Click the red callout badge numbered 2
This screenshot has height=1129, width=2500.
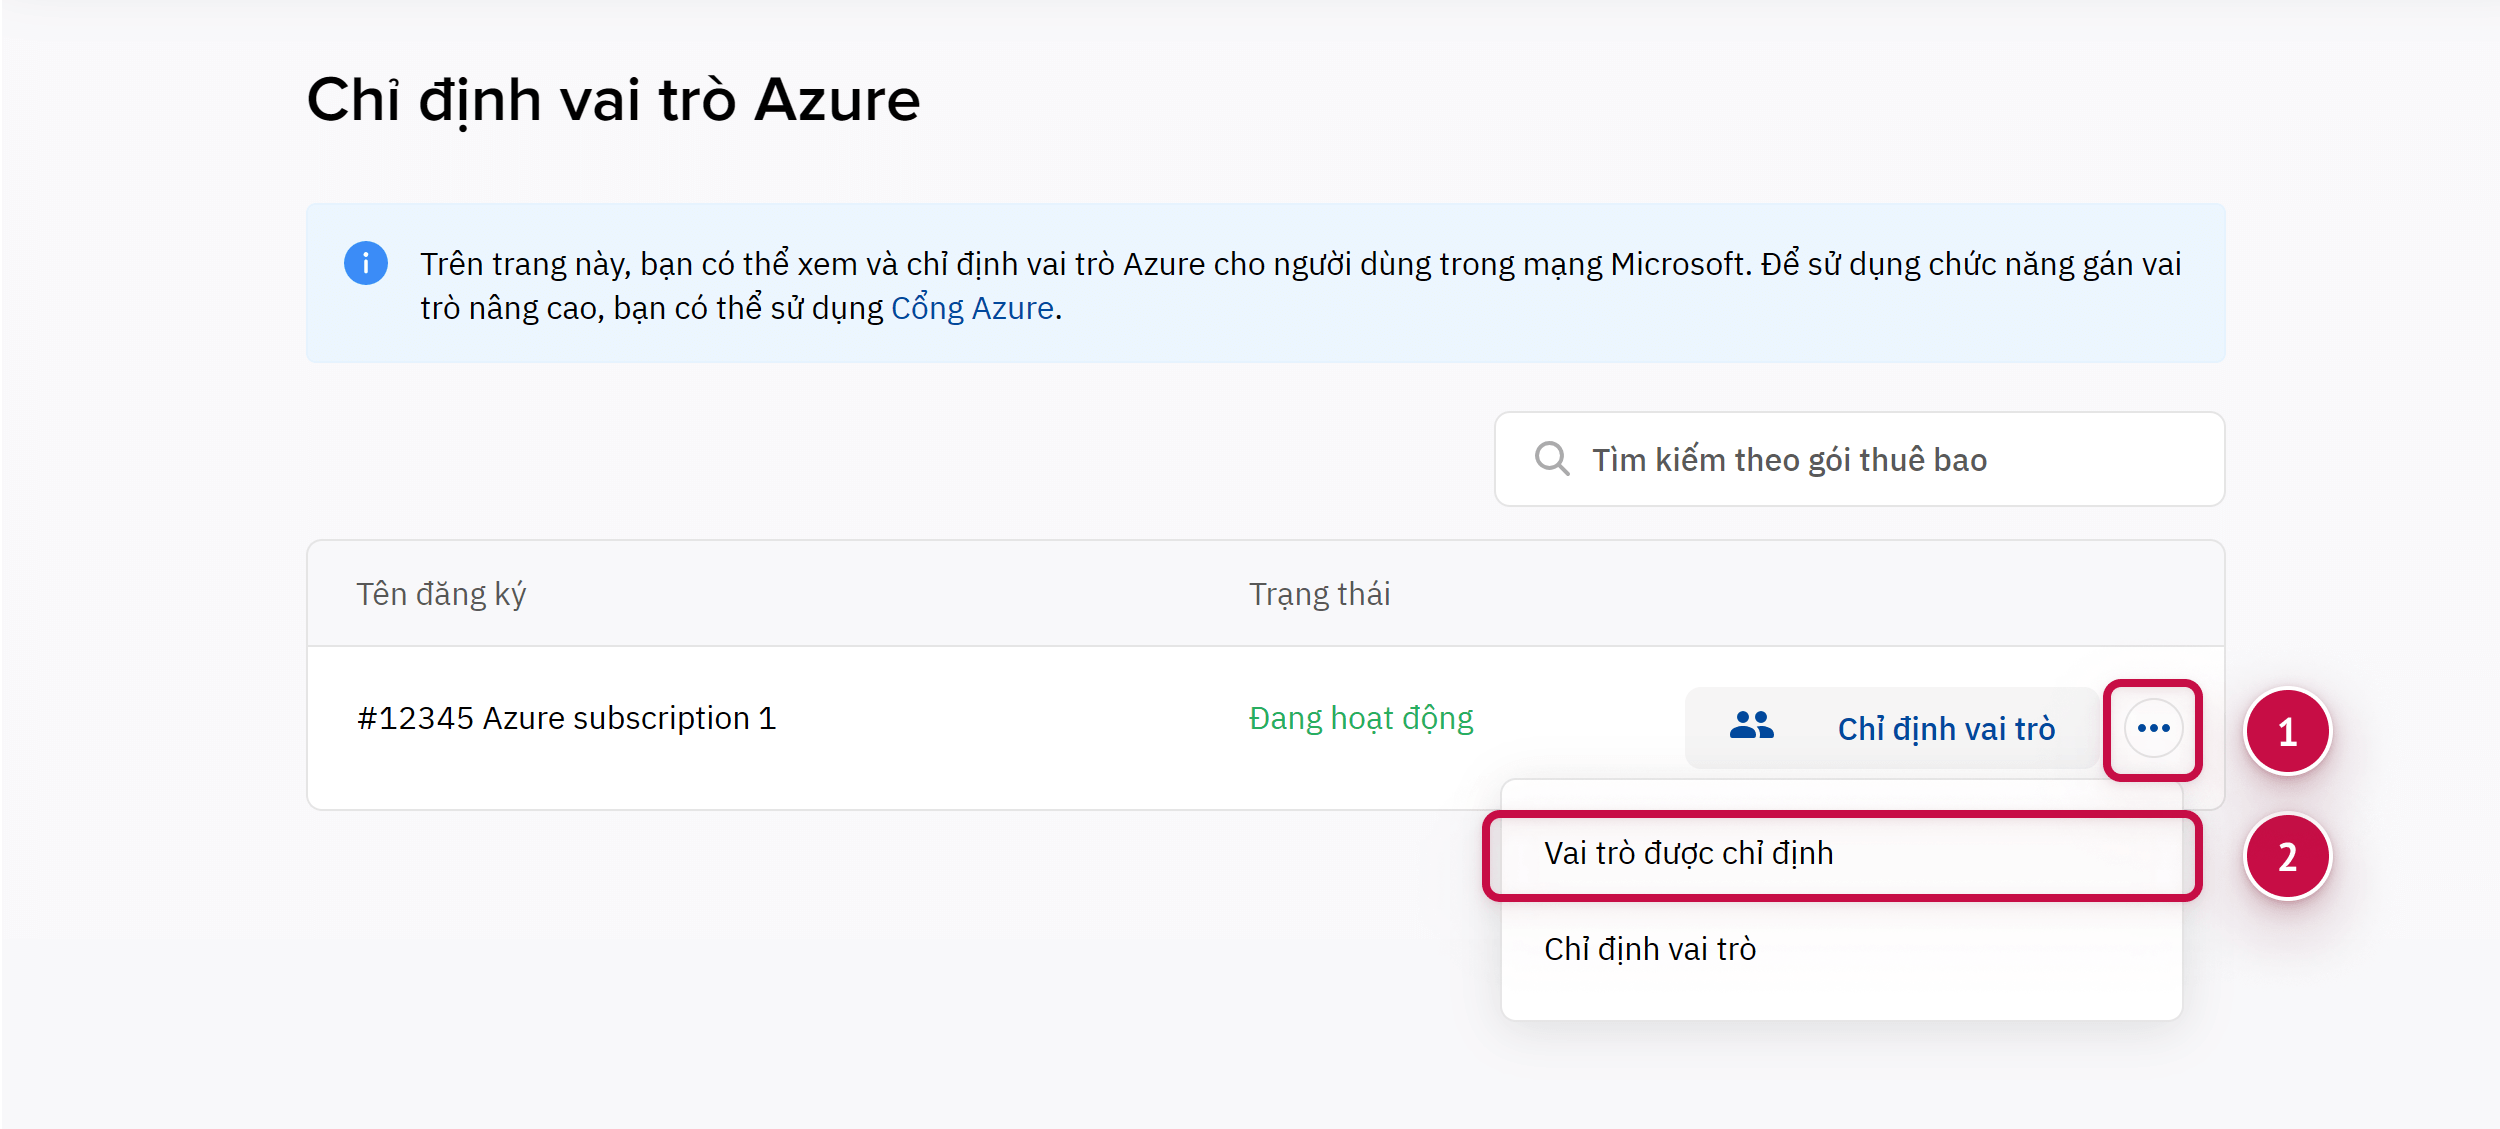(x=2287, y=856)
